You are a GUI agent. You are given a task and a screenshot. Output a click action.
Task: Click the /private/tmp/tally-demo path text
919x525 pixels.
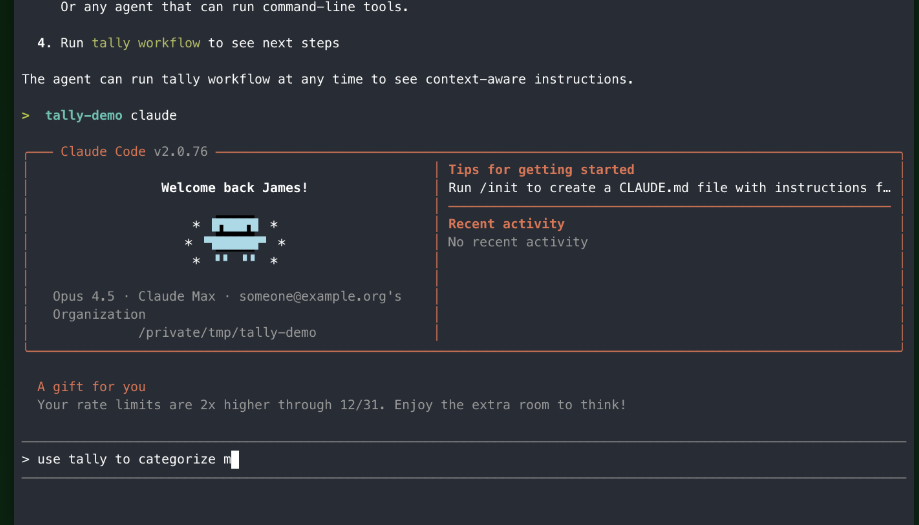227,332
